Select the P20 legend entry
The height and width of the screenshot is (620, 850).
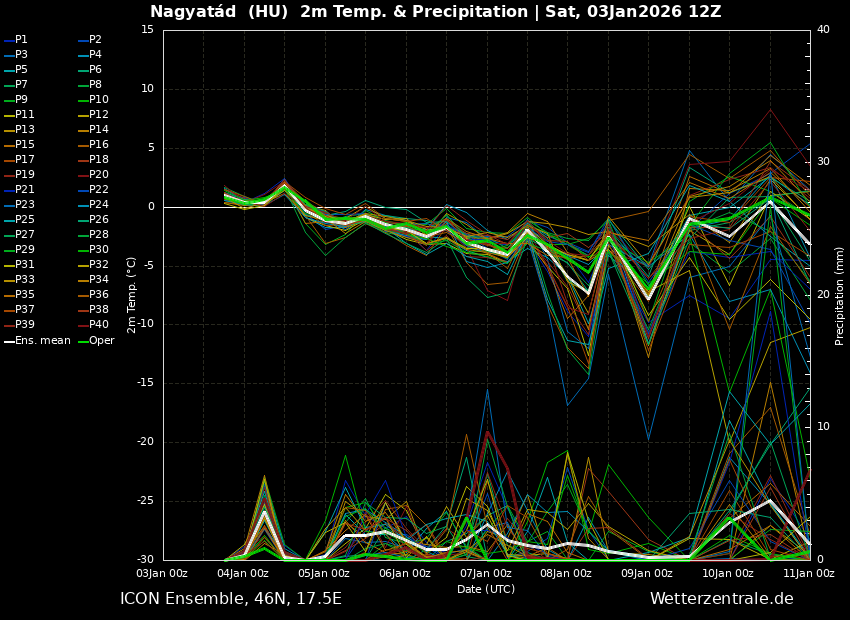point(98,175)
